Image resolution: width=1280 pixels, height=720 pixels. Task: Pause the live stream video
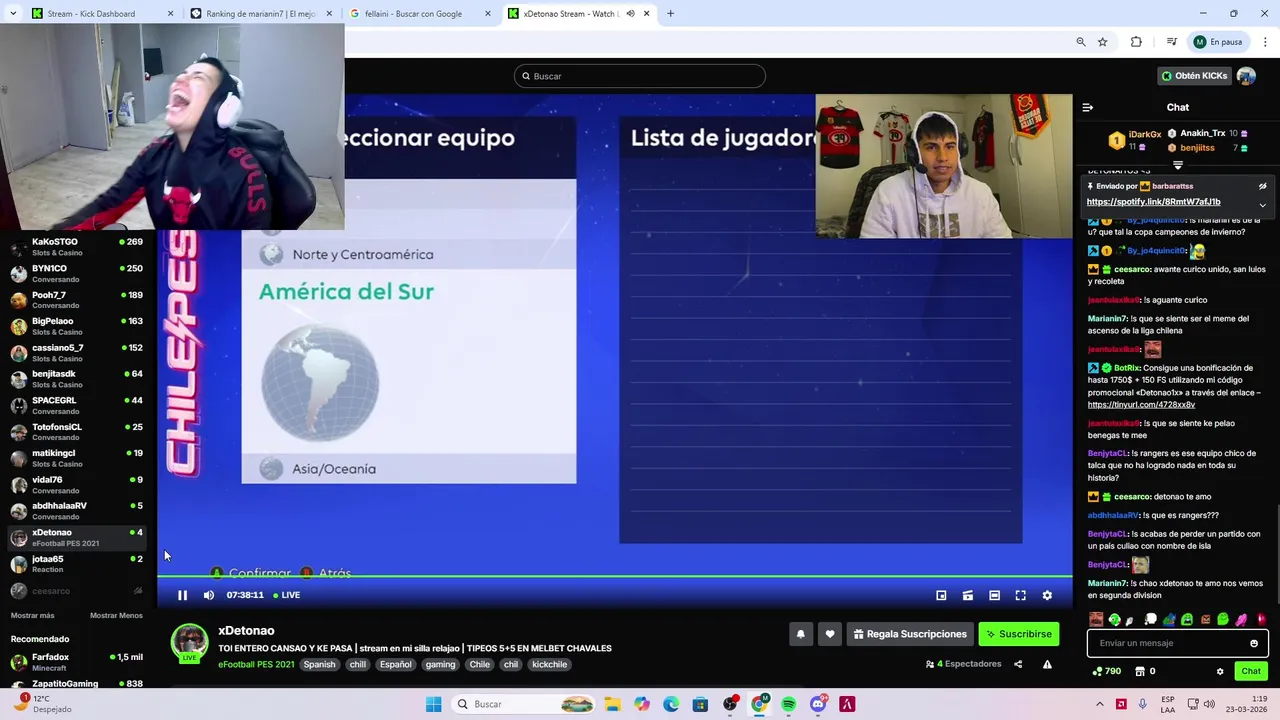(182, 595)
